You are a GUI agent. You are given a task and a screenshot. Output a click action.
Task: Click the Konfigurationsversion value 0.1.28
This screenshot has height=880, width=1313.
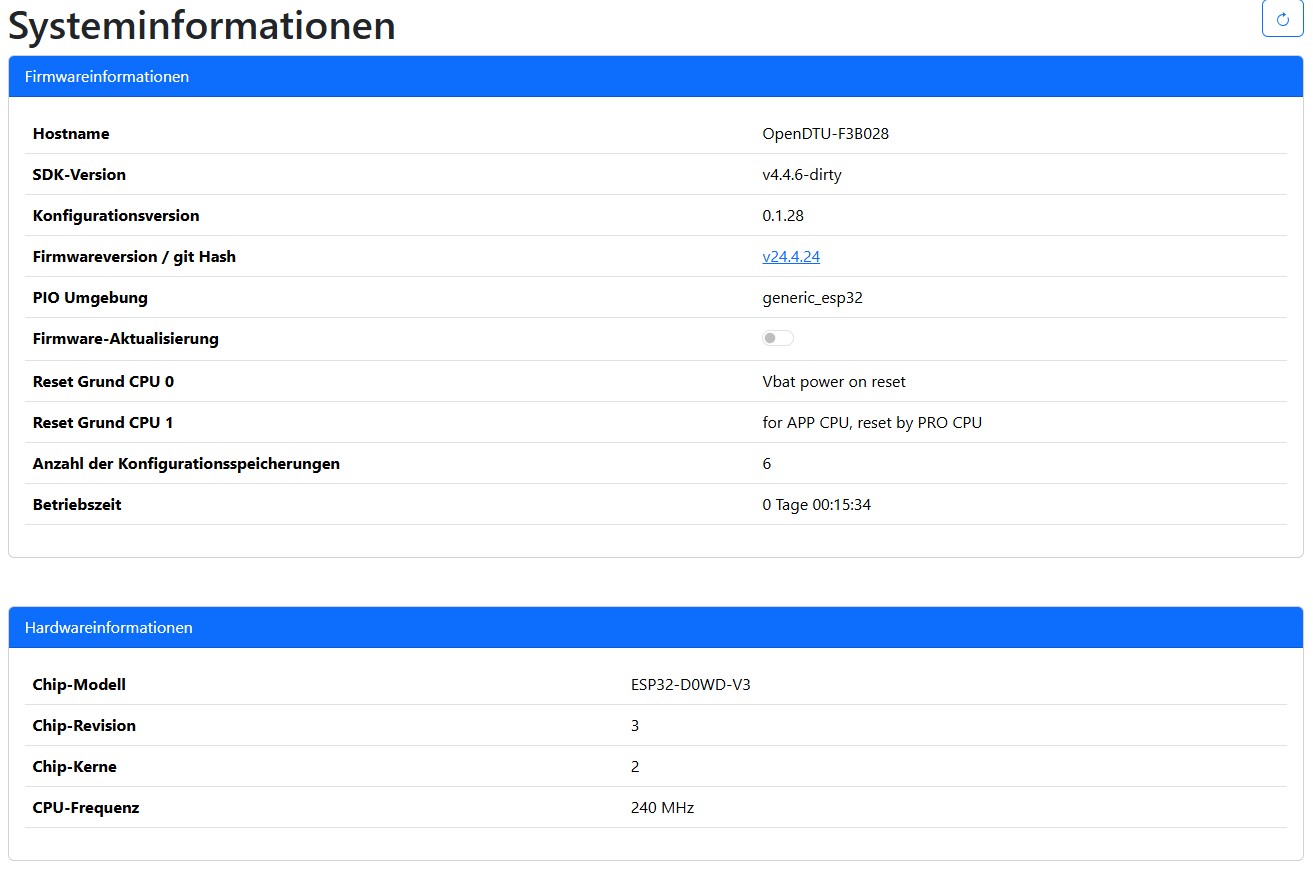(x=782, y=216)
